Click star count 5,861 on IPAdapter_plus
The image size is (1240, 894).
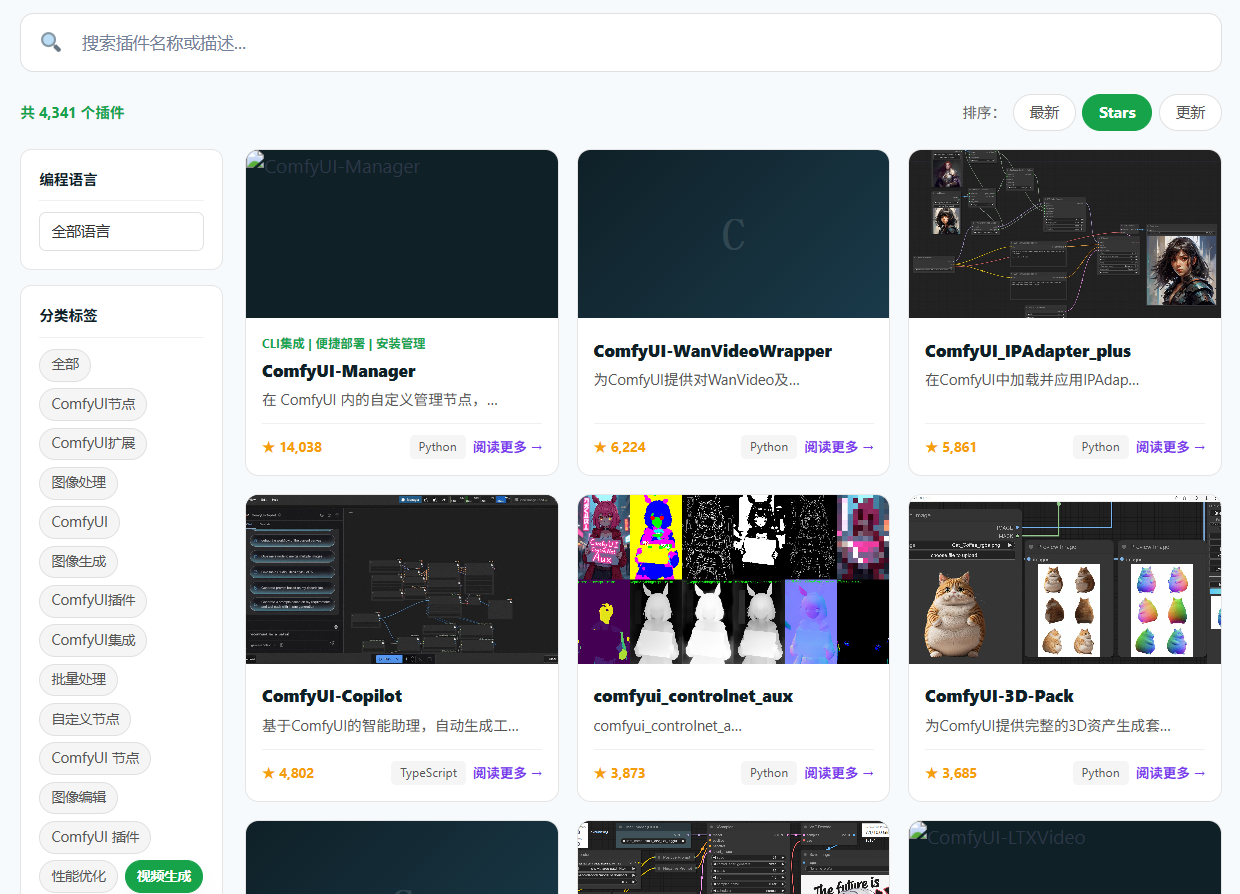click(x=951, y=447)
